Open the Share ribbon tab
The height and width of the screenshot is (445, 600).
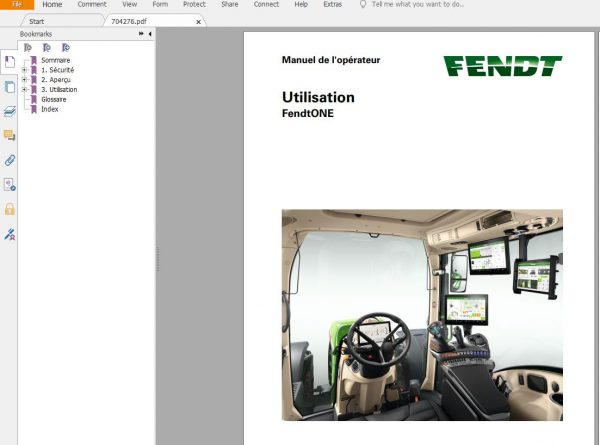(x=230, y=4)
